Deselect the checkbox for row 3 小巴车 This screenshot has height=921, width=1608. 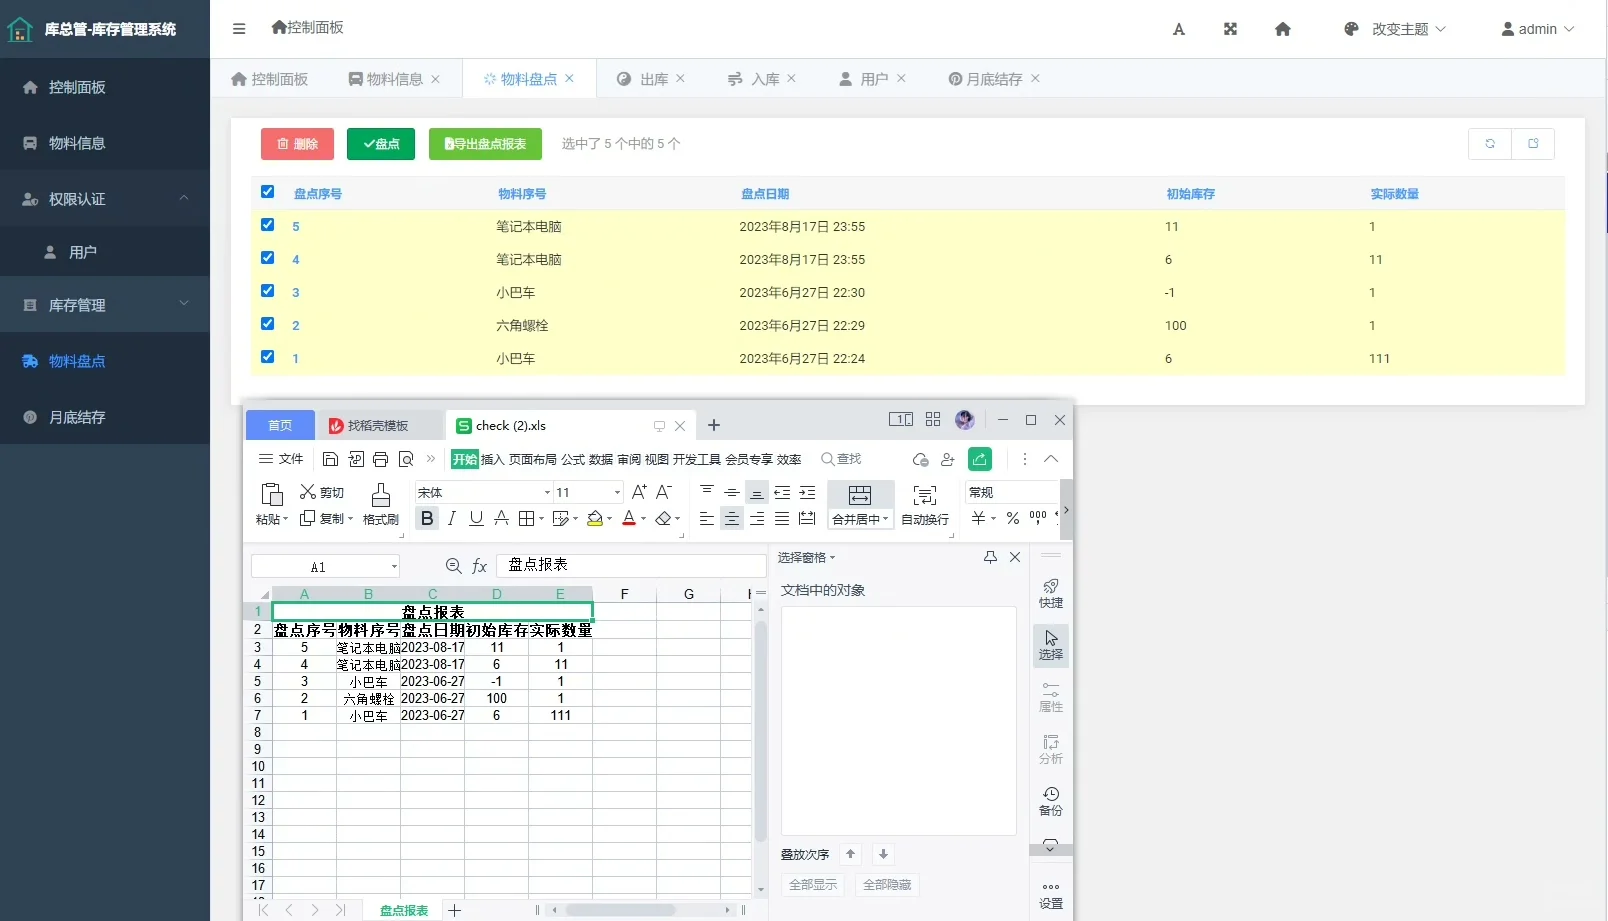[267, 290]
